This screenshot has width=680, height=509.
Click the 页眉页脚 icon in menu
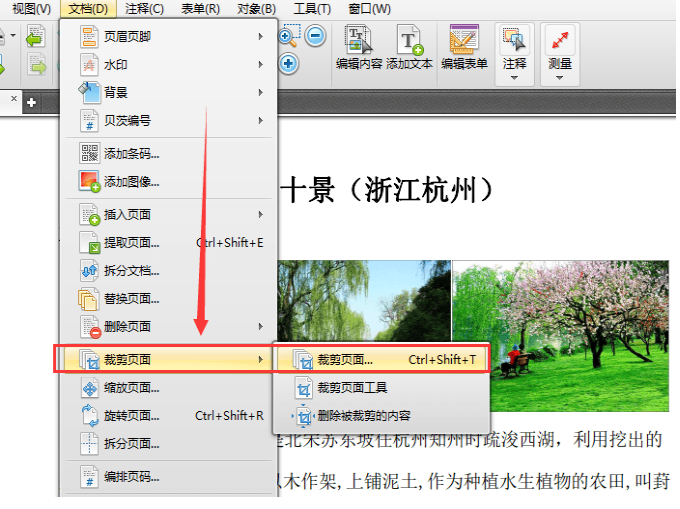89,36
